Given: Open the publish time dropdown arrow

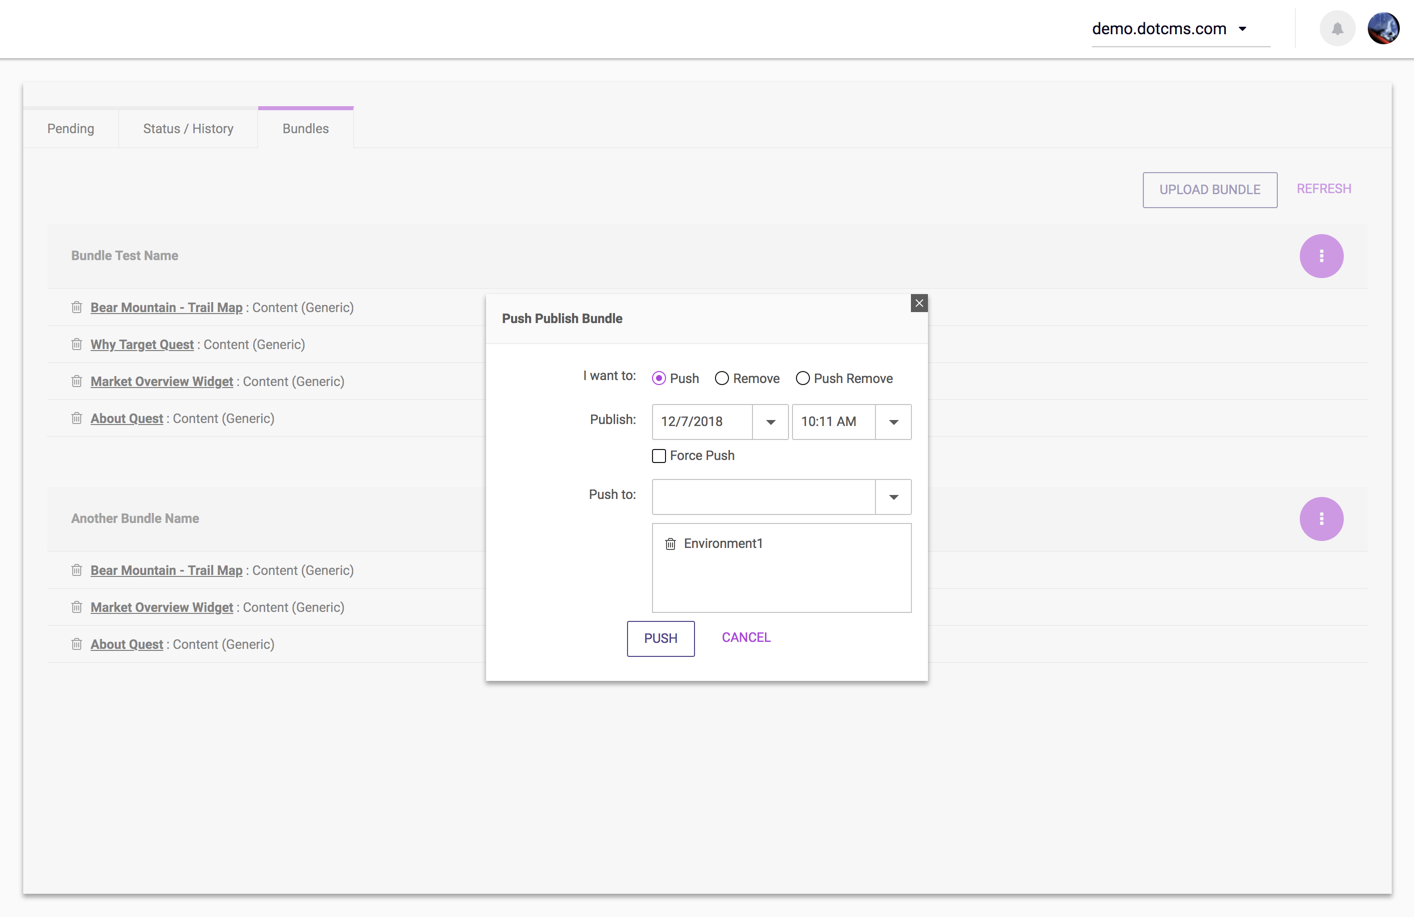Looking at the screenshot, I should pyautogui.click(x=893, y=422).
